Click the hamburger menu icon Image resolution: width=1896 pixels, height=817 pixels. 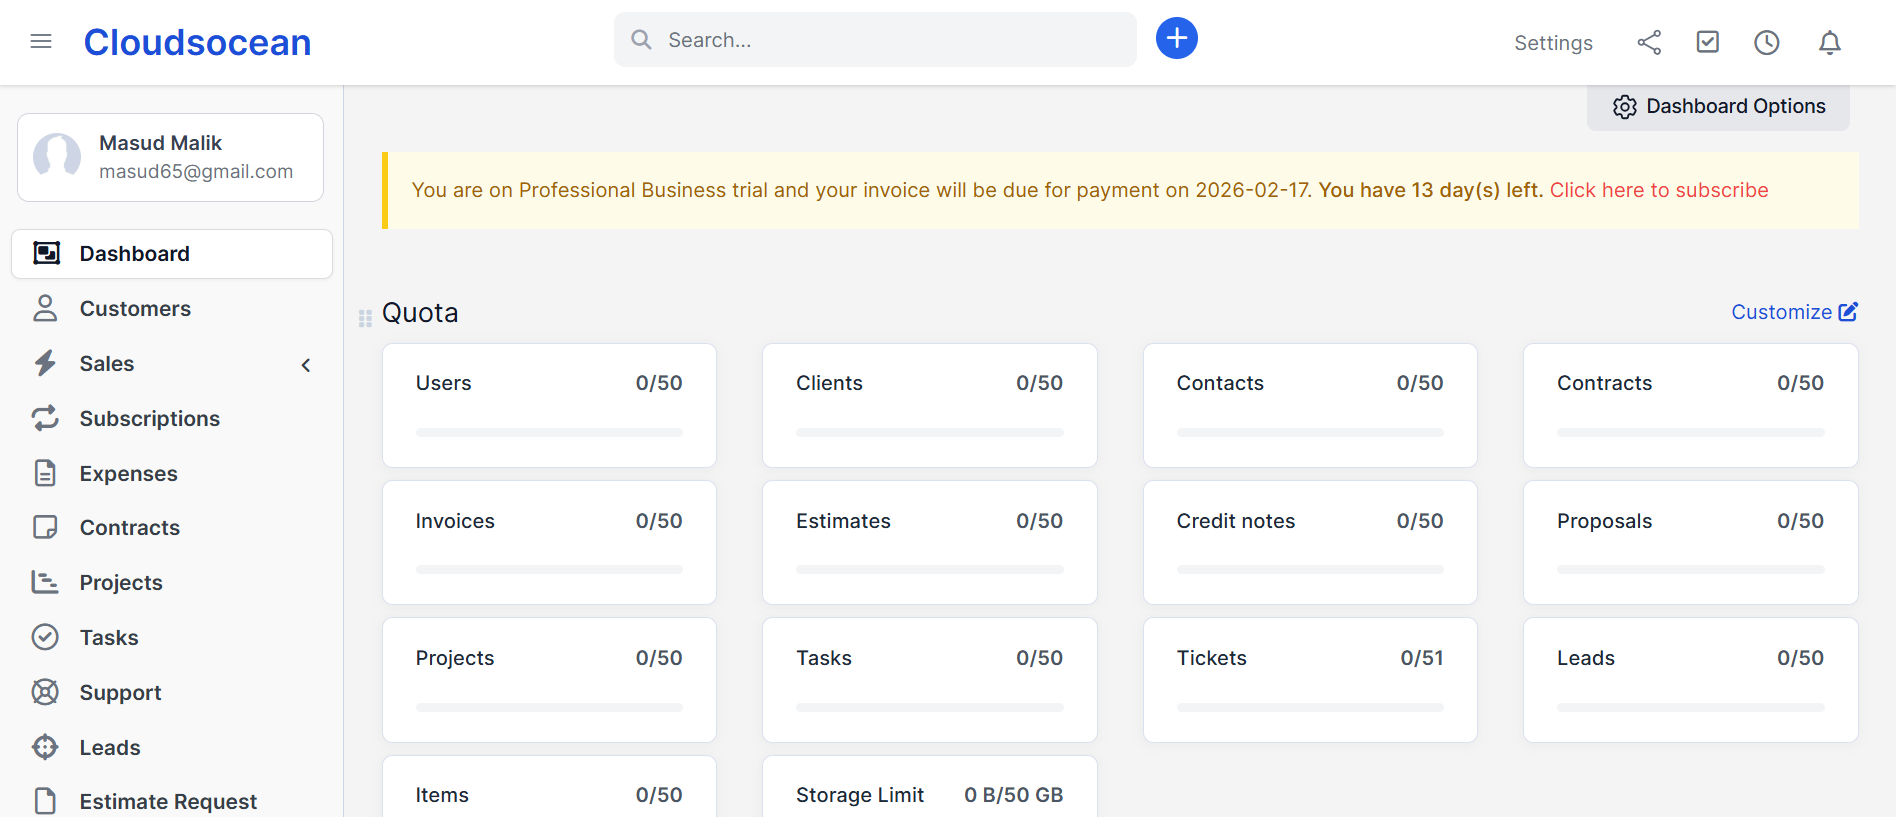(41, 41)
